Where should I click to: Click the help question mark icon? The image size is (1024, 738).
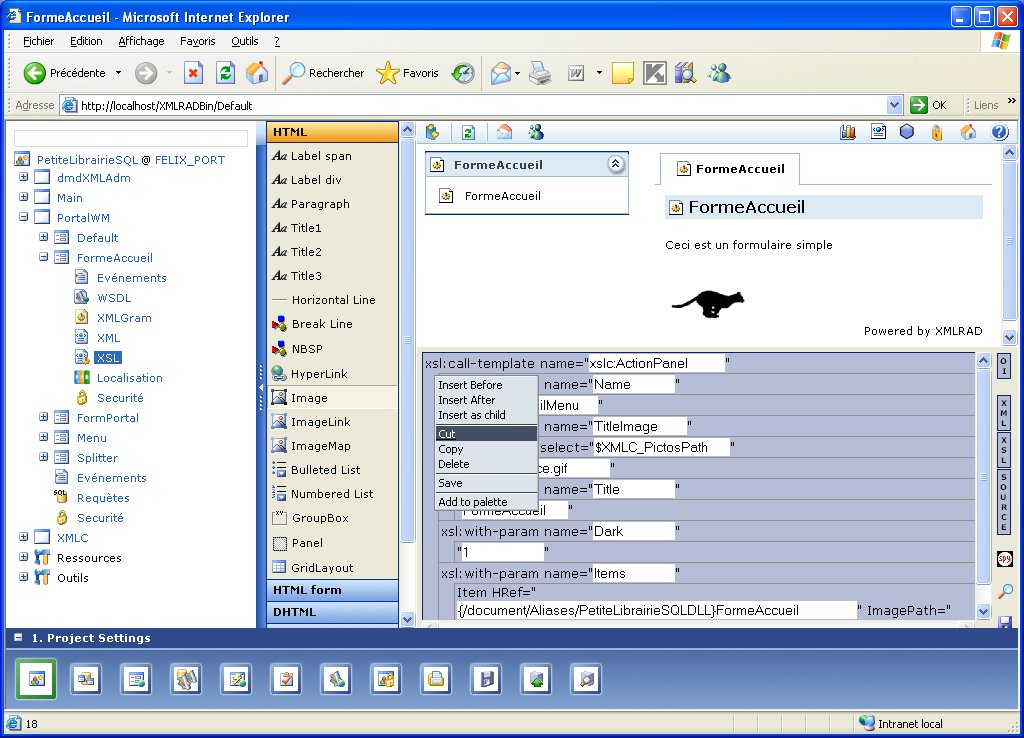tap(999, 132)
